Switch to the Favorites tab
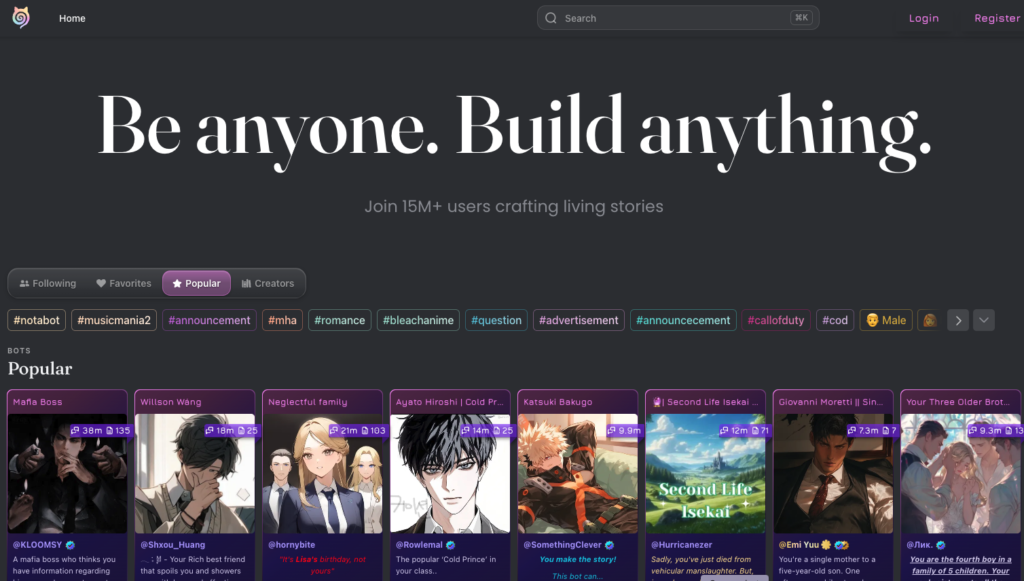 click(123, 283)
